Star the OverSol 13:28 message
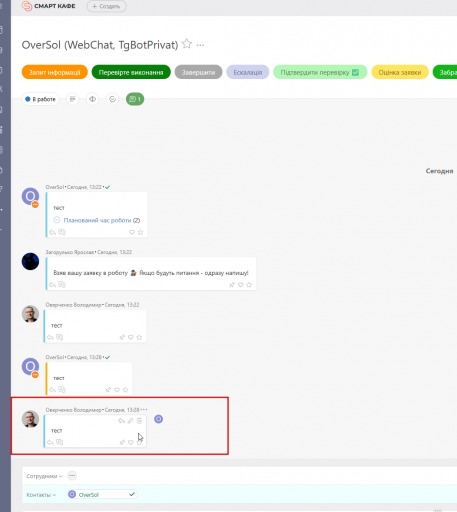 [x=125, y=389]
